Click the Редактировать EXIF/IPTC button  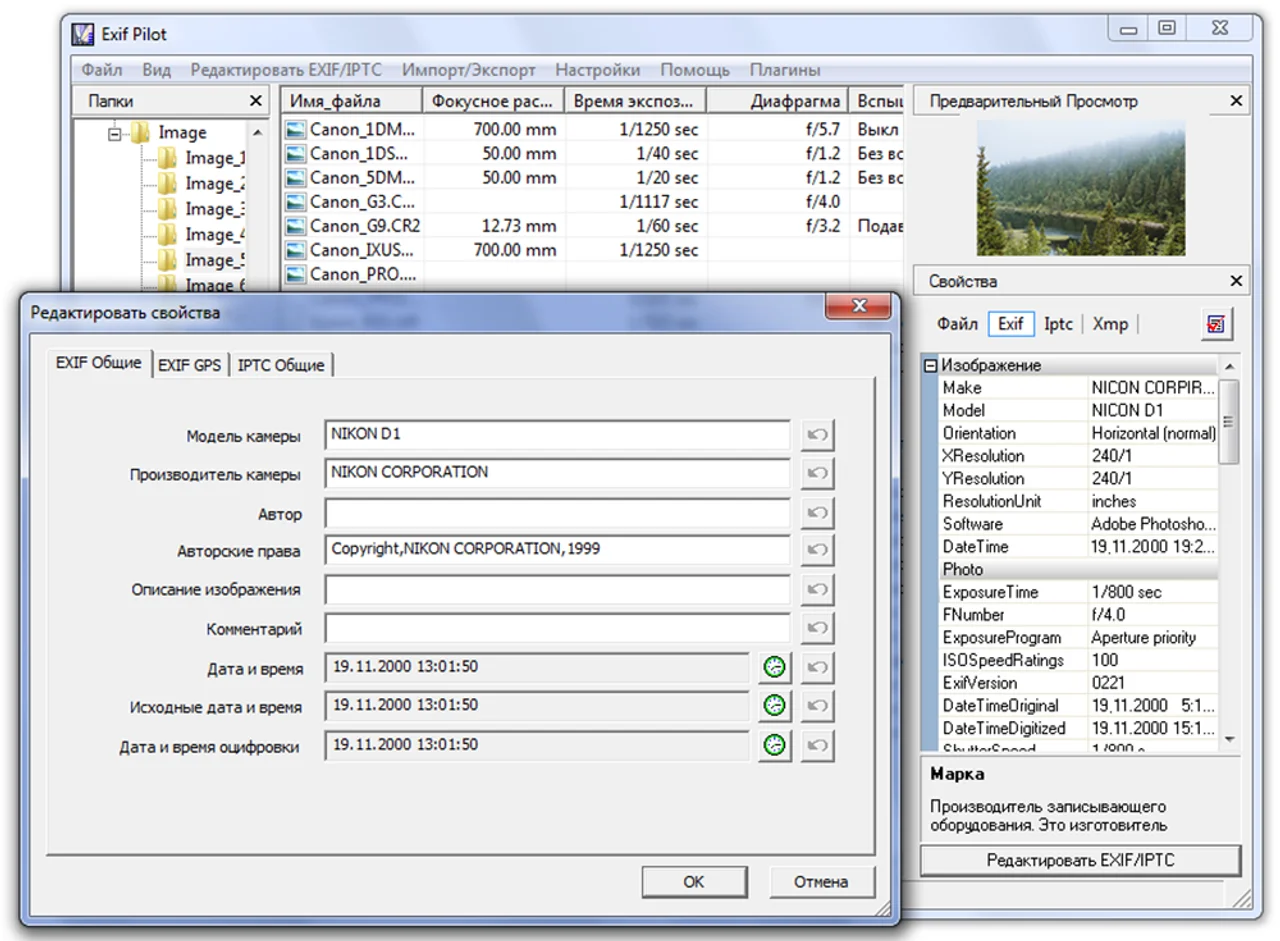pyautogui.click(x=1081, y=860)
